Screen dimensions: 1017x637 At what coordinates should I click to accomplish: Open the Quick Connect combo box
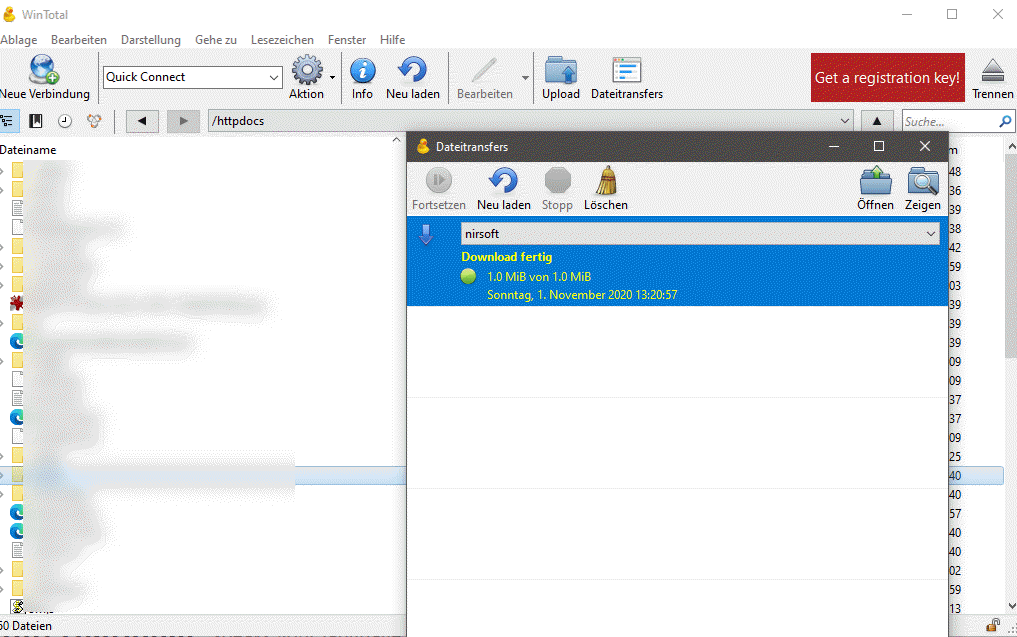point(193,77)
